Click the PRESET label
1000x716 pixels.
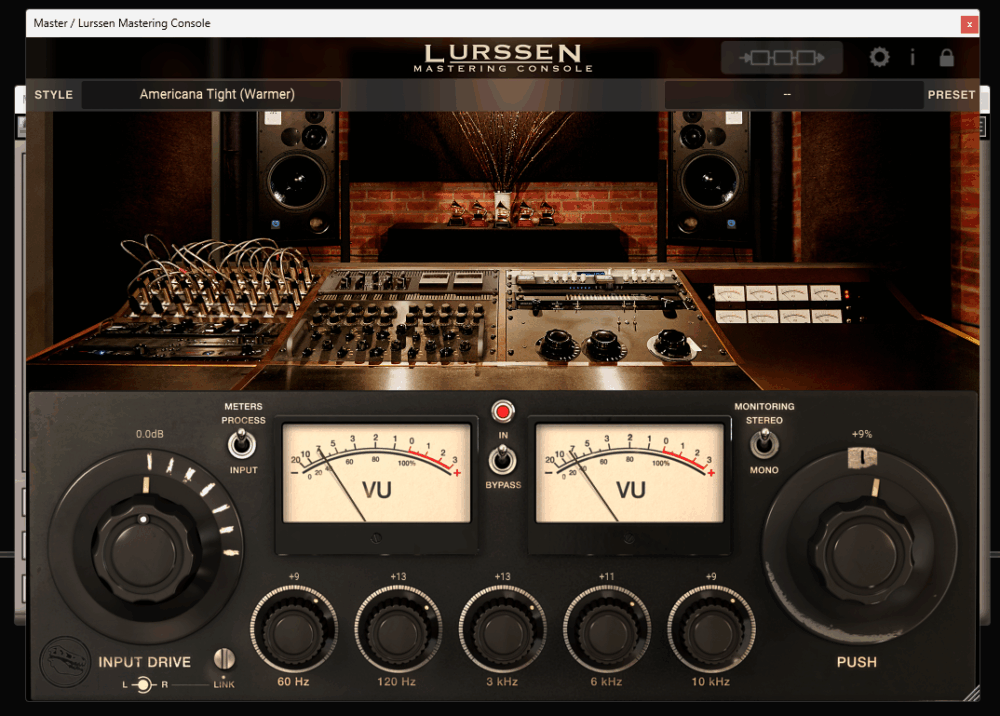951,94
